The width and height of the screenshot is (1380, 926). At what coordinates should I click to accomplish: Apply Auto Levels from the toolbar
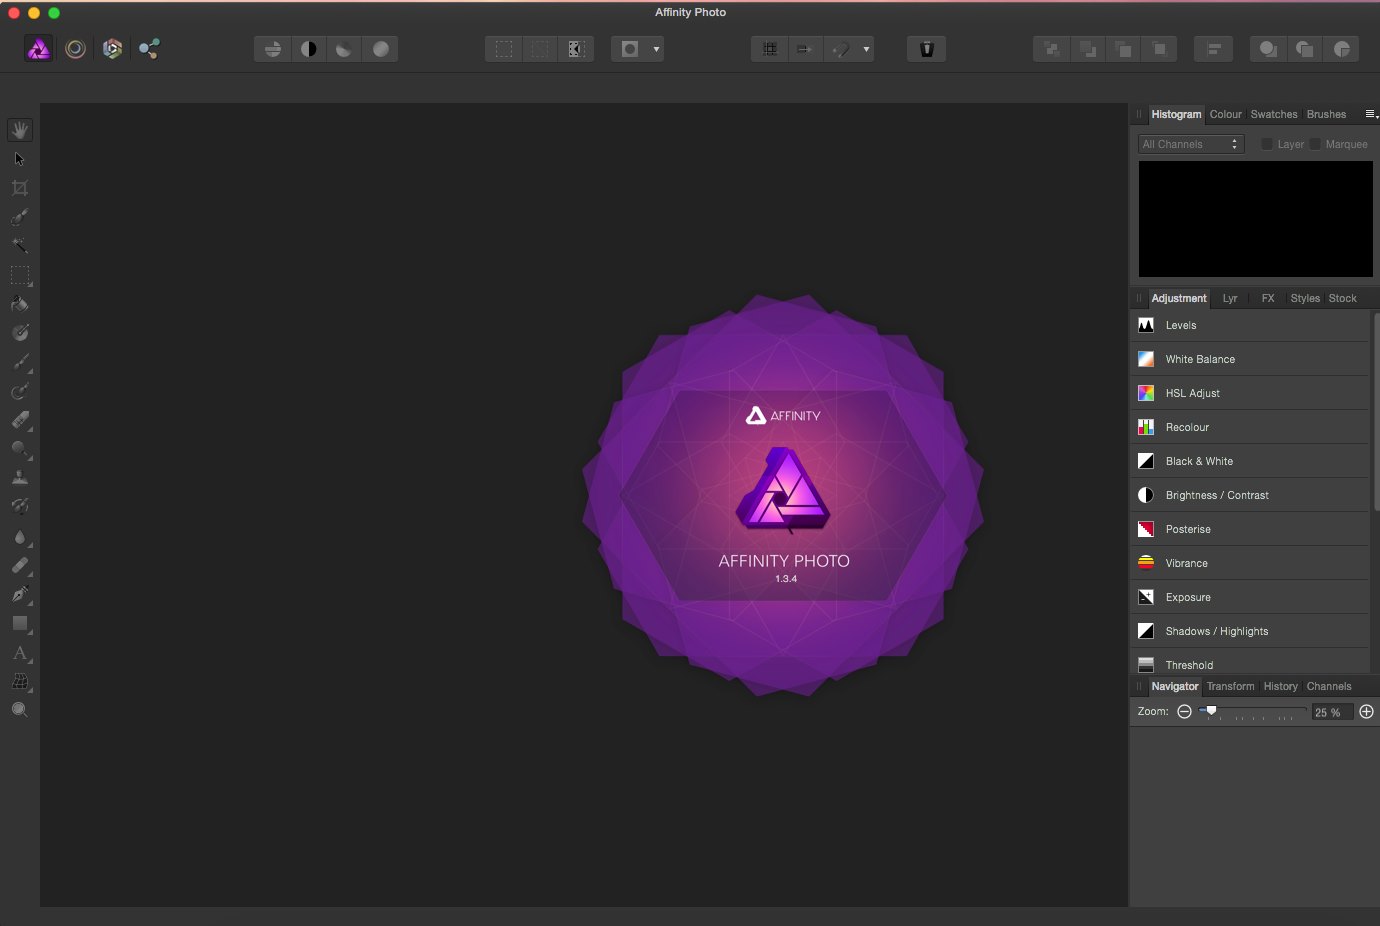273,49
